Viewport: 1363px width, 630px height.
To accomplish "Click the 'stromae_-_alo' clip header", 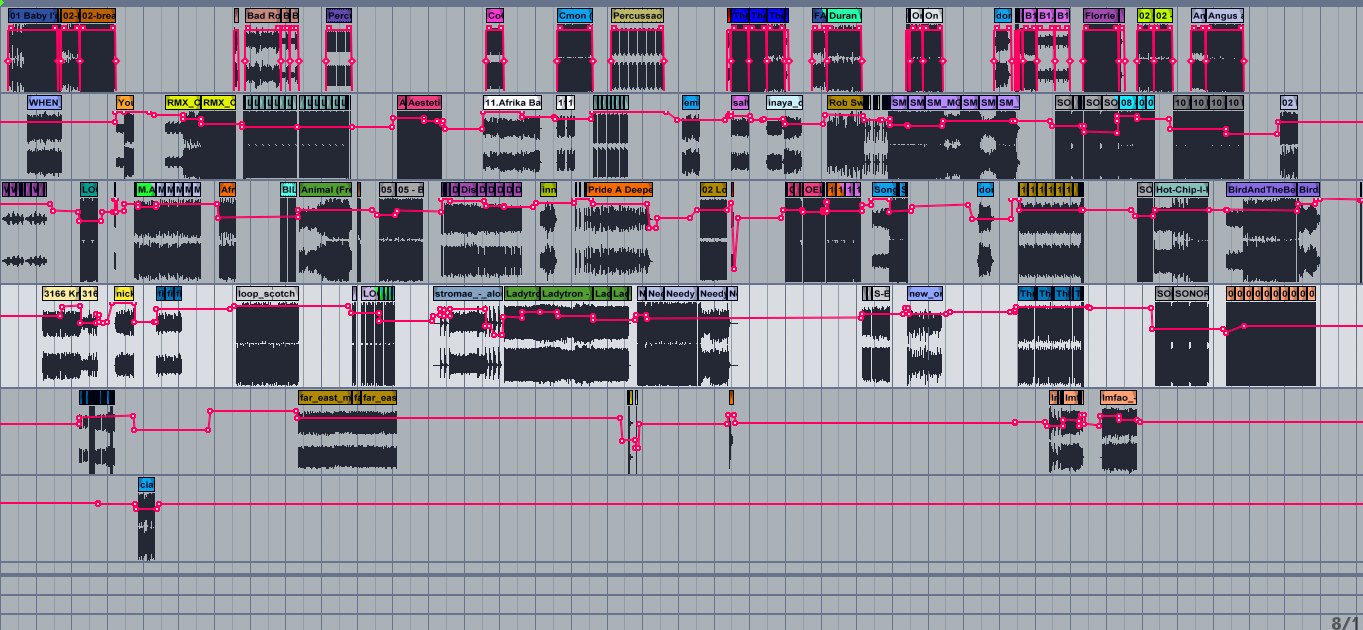I will point(468,294).
